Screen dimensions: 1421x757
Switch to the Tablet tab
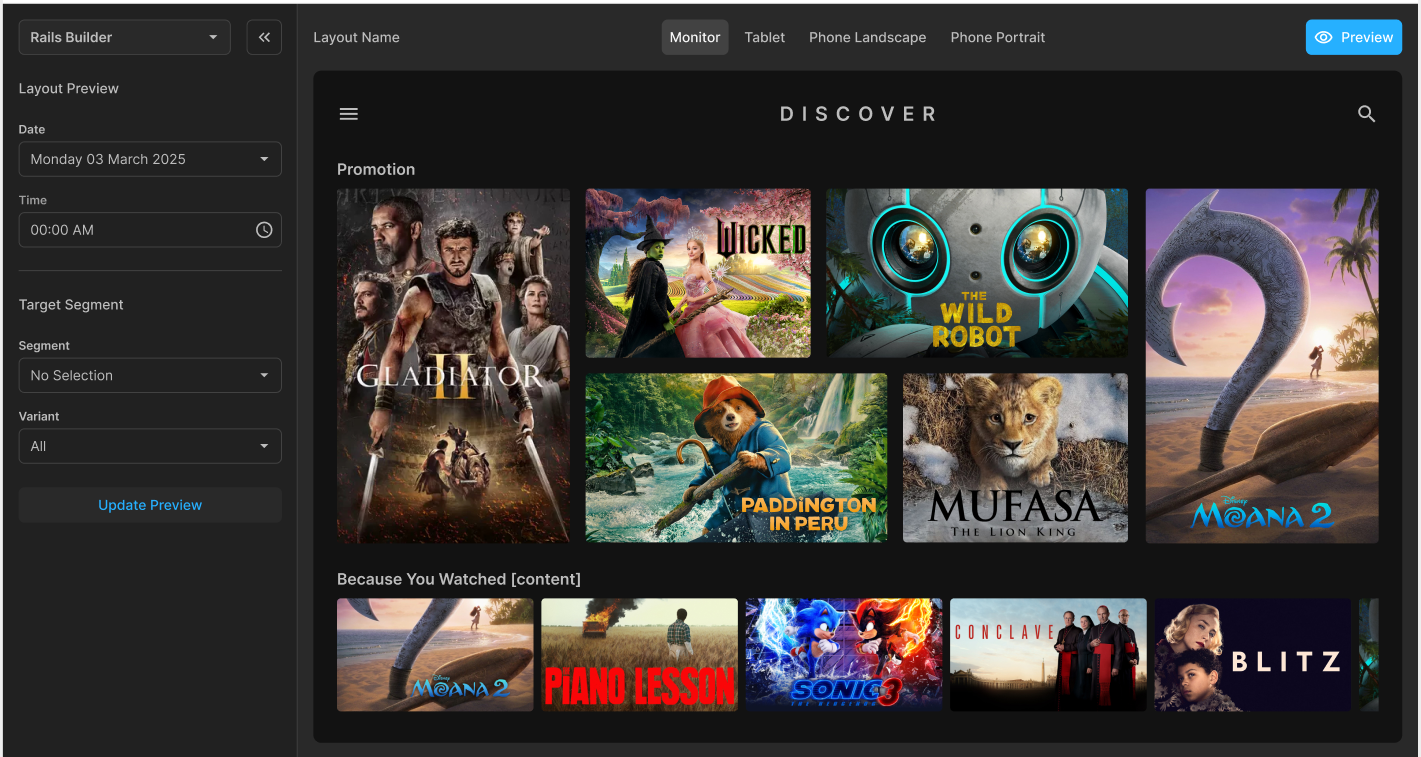click(x=765, y=37)
